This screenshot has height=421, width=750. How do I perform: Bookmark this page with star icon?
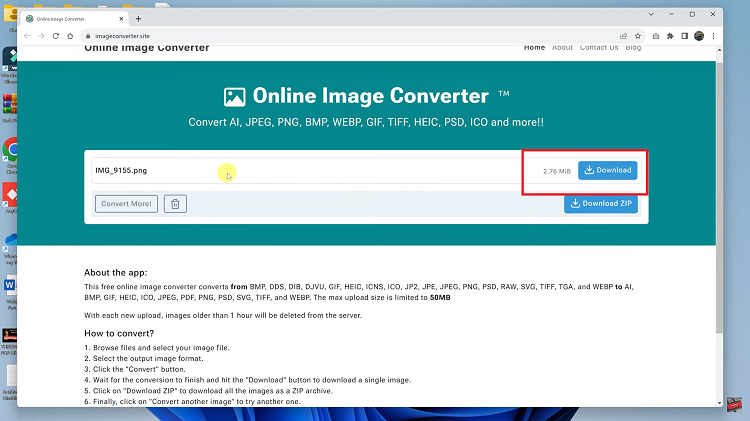coord(638,36)
